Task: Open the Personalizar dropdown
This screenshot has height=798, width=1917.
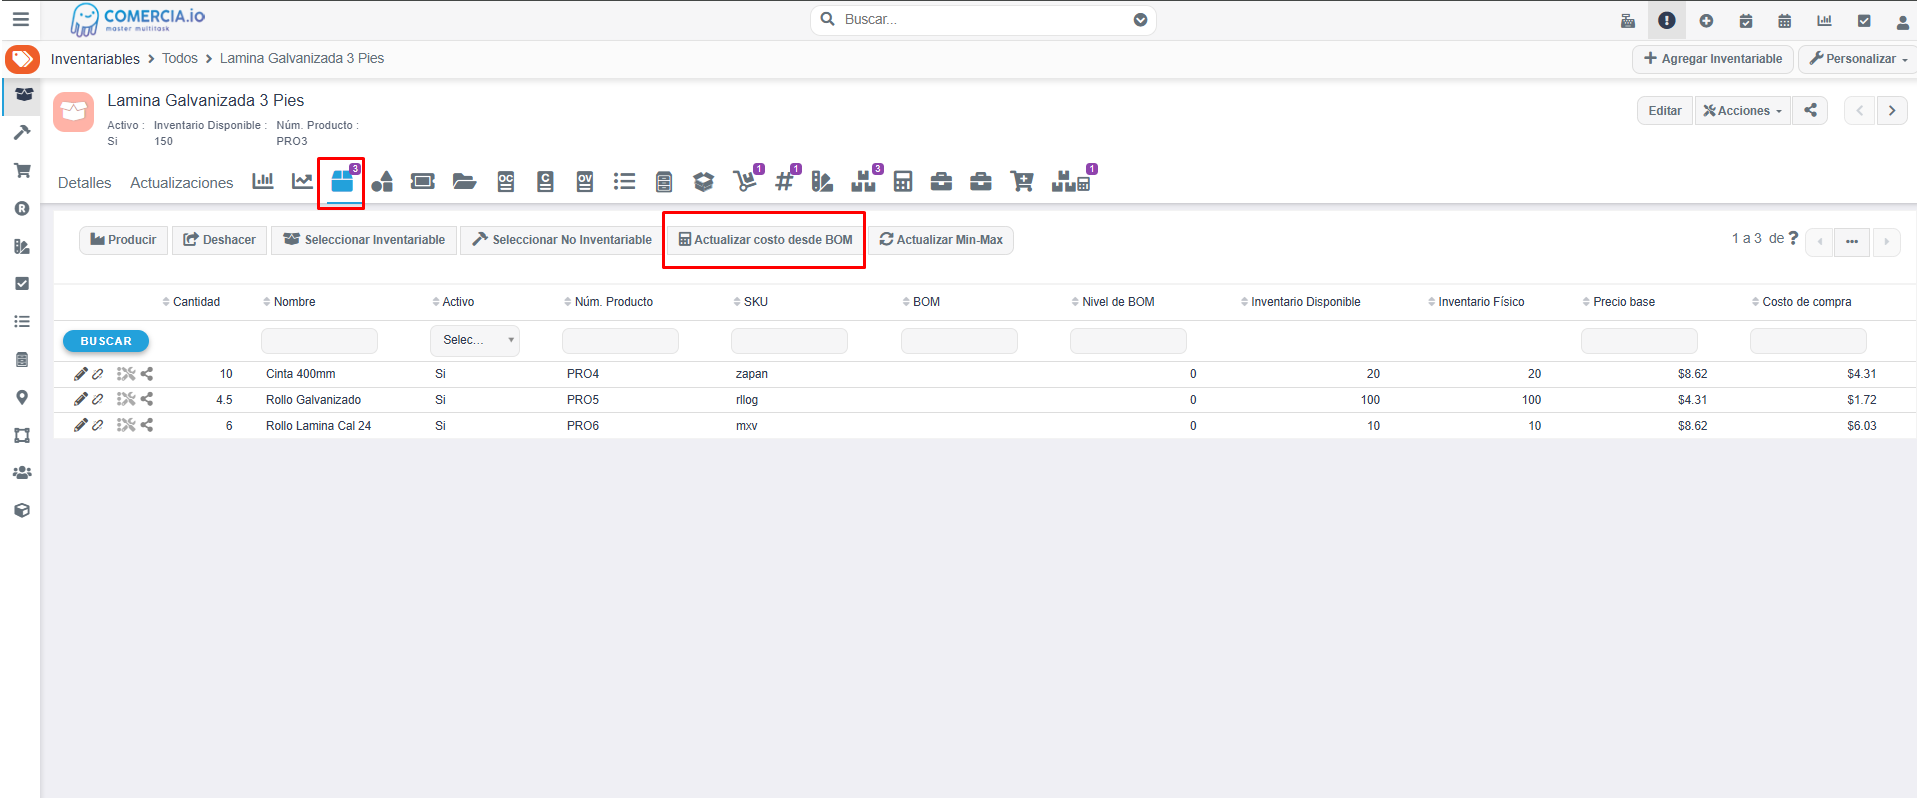Action: [1858, 59]
